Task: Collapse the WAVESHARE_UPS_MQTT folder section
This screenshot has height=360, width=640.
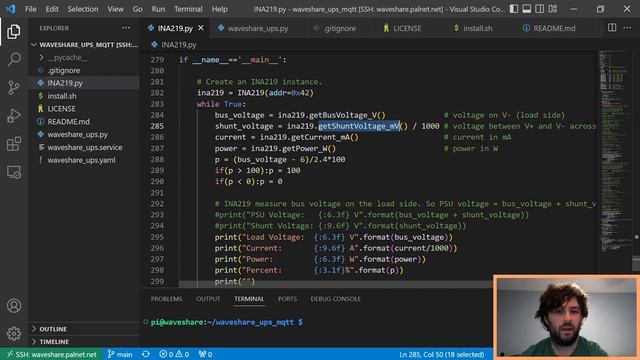Action: 84,44
